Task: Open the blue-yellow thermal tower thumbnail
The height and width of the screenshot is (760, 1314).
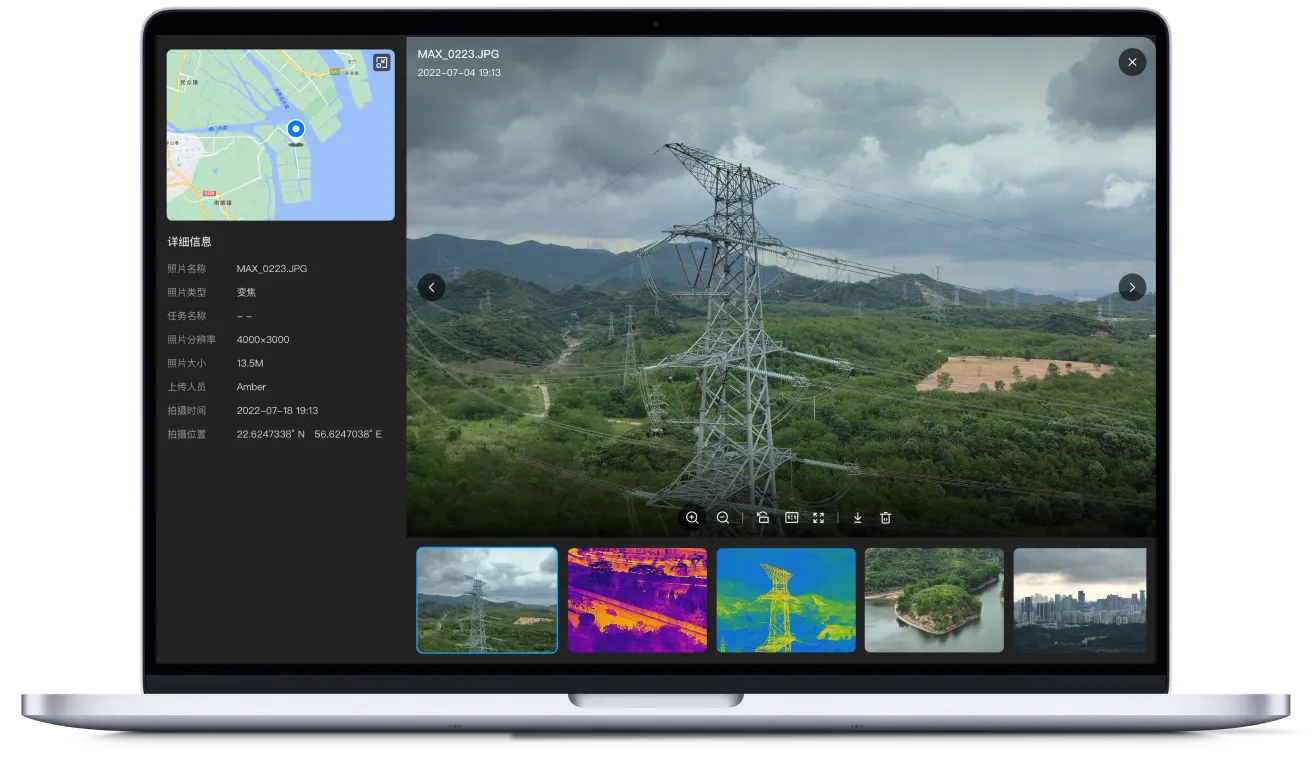Action: click(x=786, y=600)
